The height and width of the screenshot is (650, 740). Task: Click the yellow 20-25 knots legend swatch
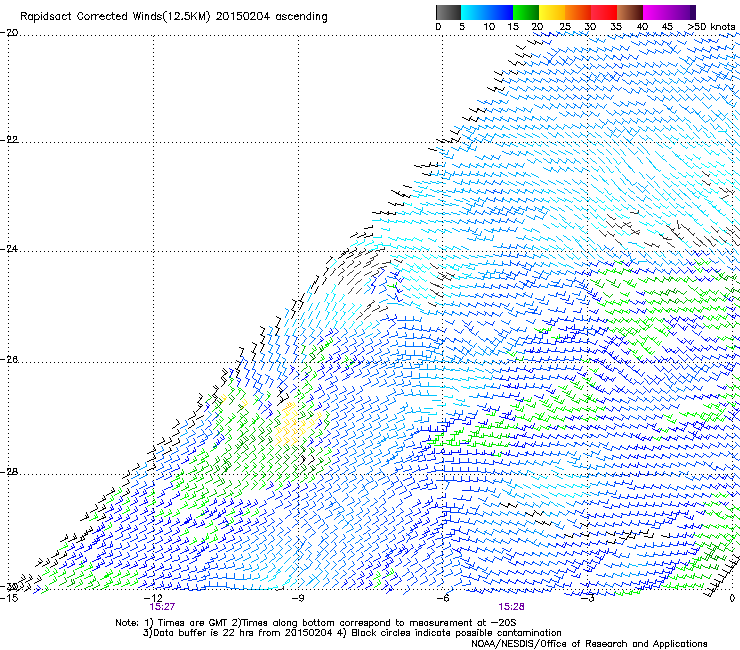coord(552,12)
